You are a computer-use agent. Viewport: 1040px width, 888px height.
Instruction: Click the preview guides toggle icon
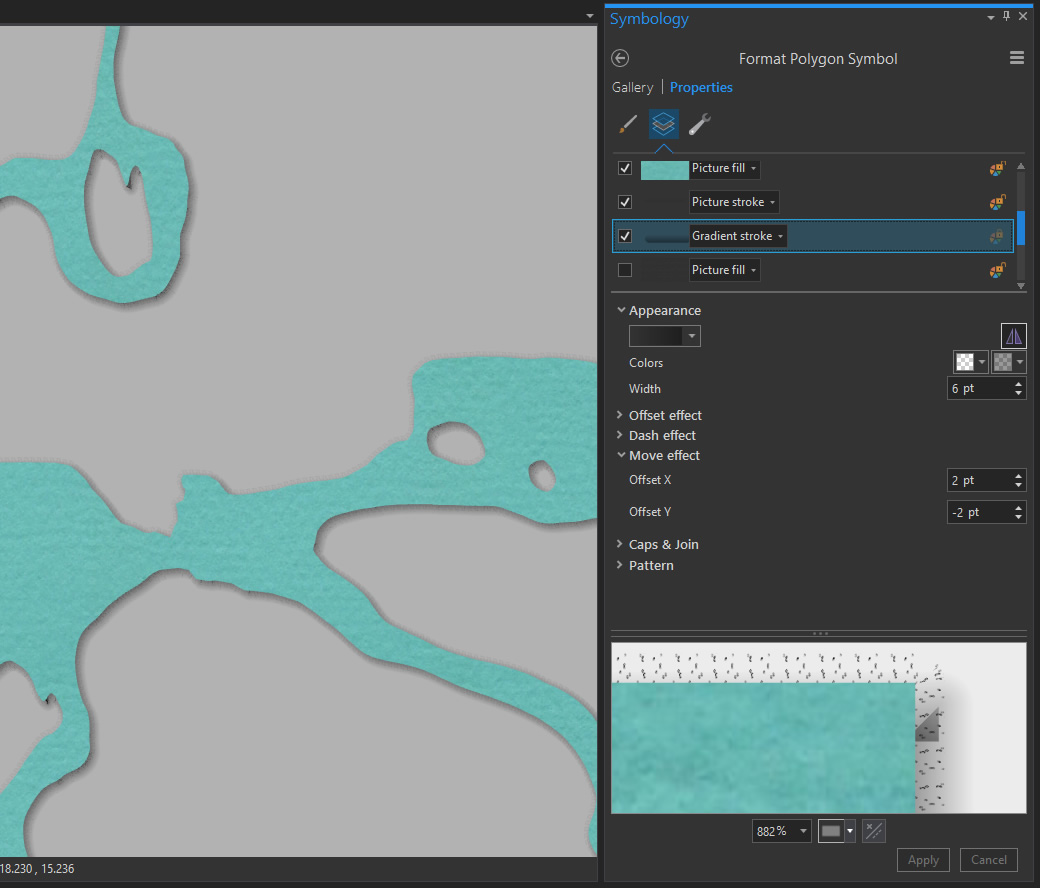tap(873, 831)
